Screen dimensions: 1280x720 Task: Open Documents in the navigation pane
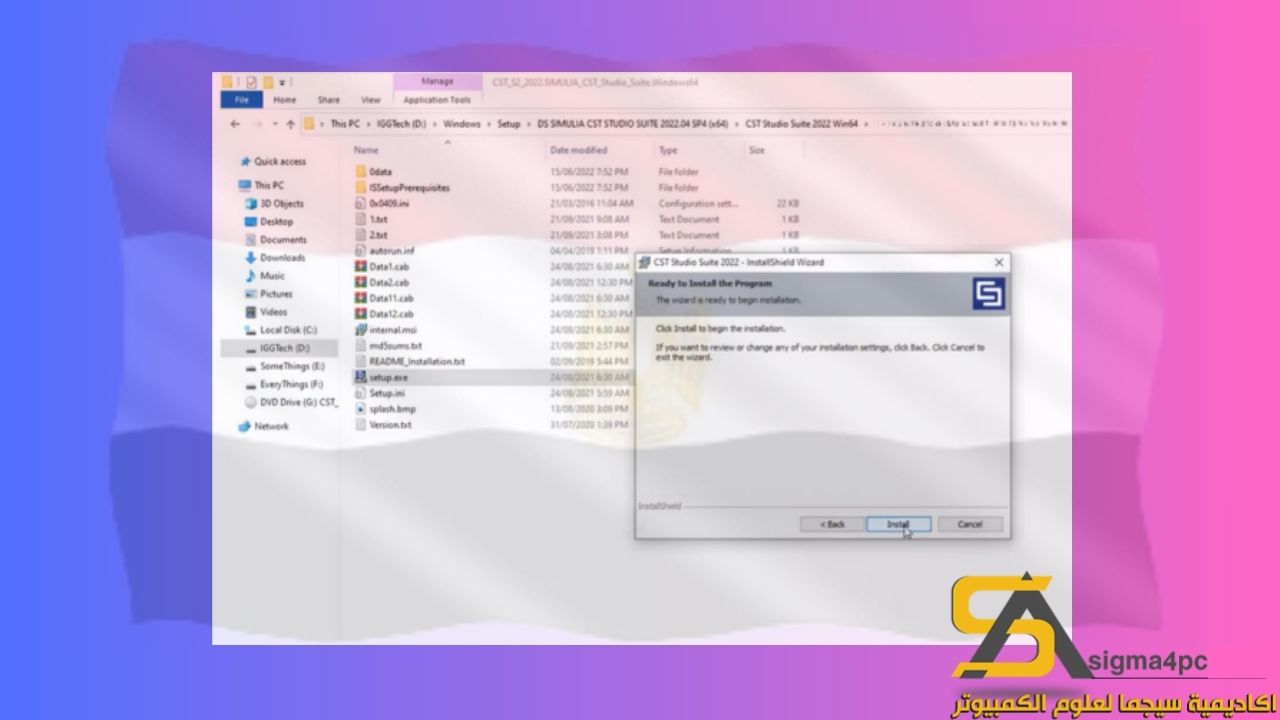tap(283, 239)
